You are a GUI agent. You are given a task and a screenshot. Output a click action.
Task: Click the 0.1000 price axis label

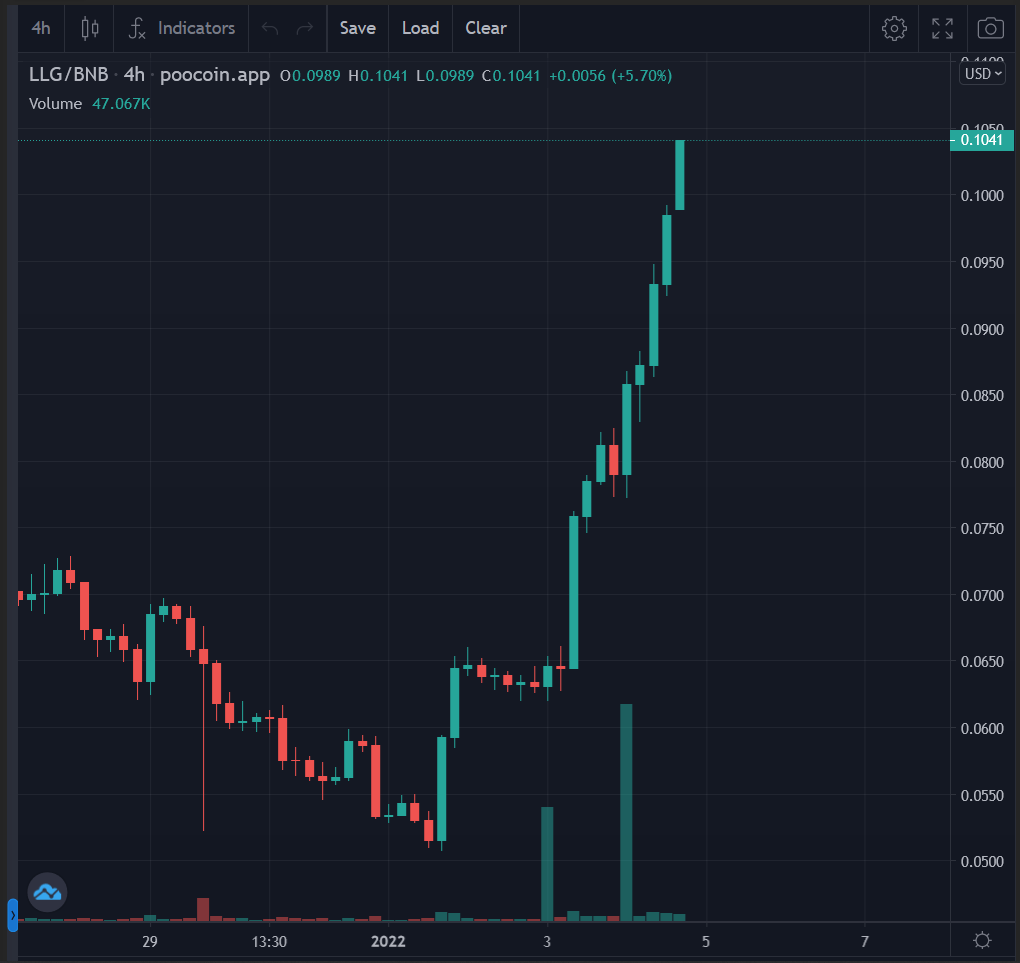click(982, 195)
